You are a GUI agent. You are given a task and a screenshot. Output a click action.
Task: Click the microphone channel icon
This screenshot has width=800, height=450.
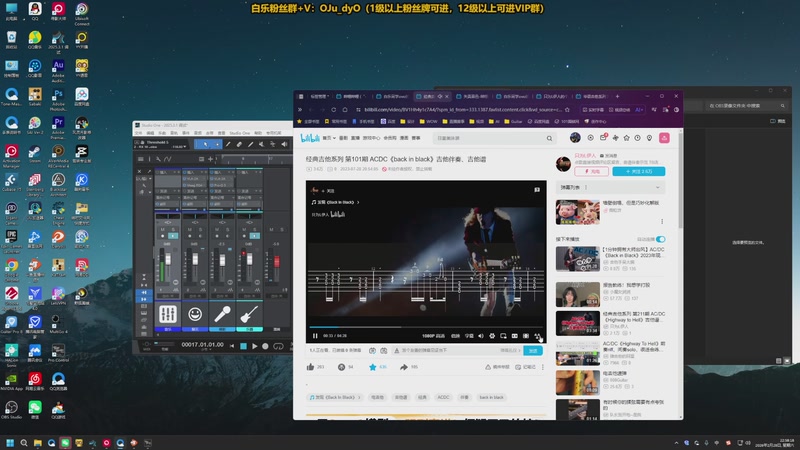point(222,314)
